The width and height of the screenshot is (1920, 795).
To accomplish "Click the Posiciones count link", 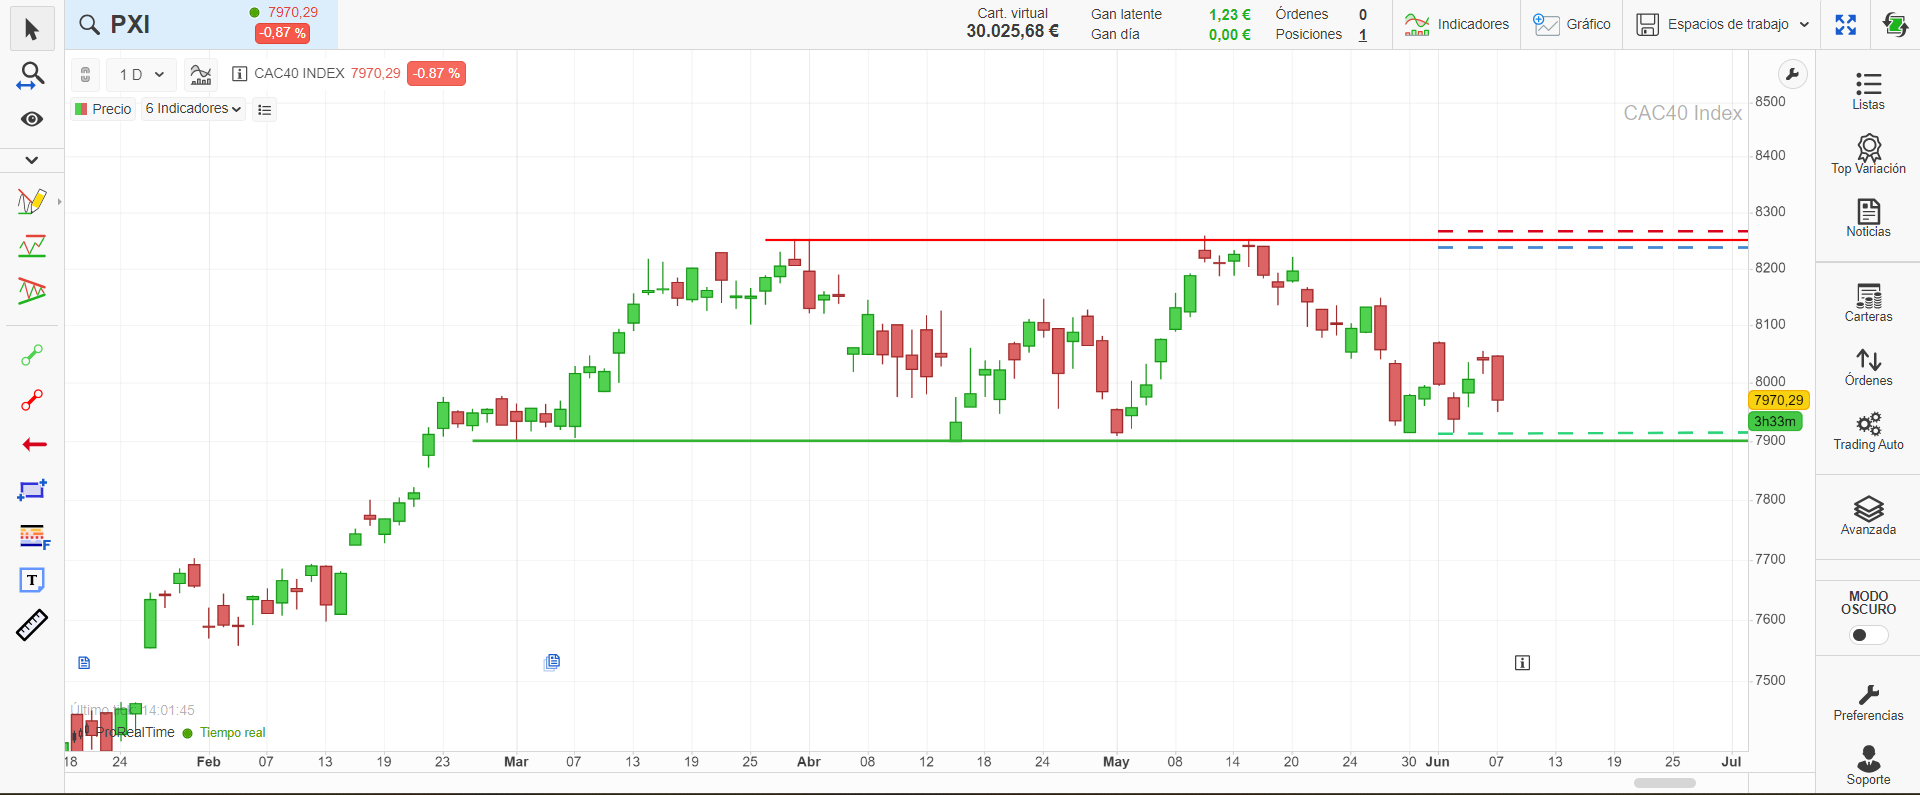I will [x=1362, y=35].
